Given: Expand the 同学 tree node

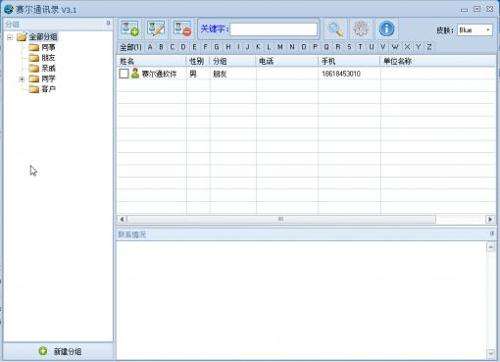Looking at the screenshot, I should pyautogui.click(x=22, y=79).
